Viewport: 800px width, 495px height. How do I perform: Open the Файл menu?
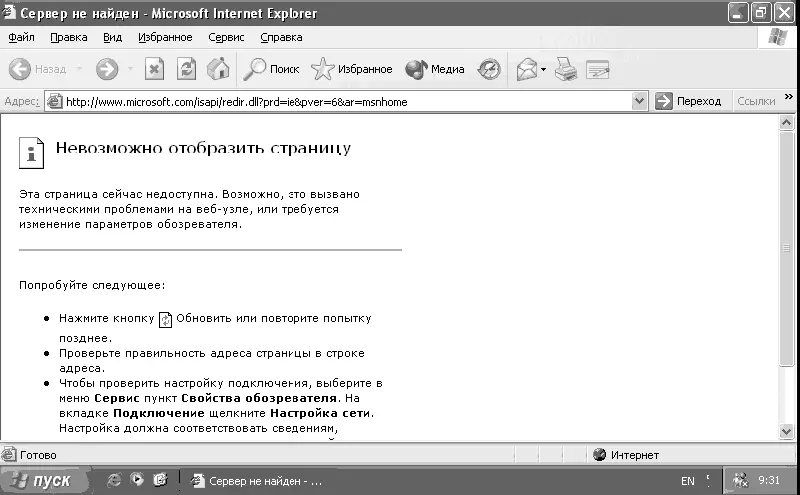click(x=21, y=37)
